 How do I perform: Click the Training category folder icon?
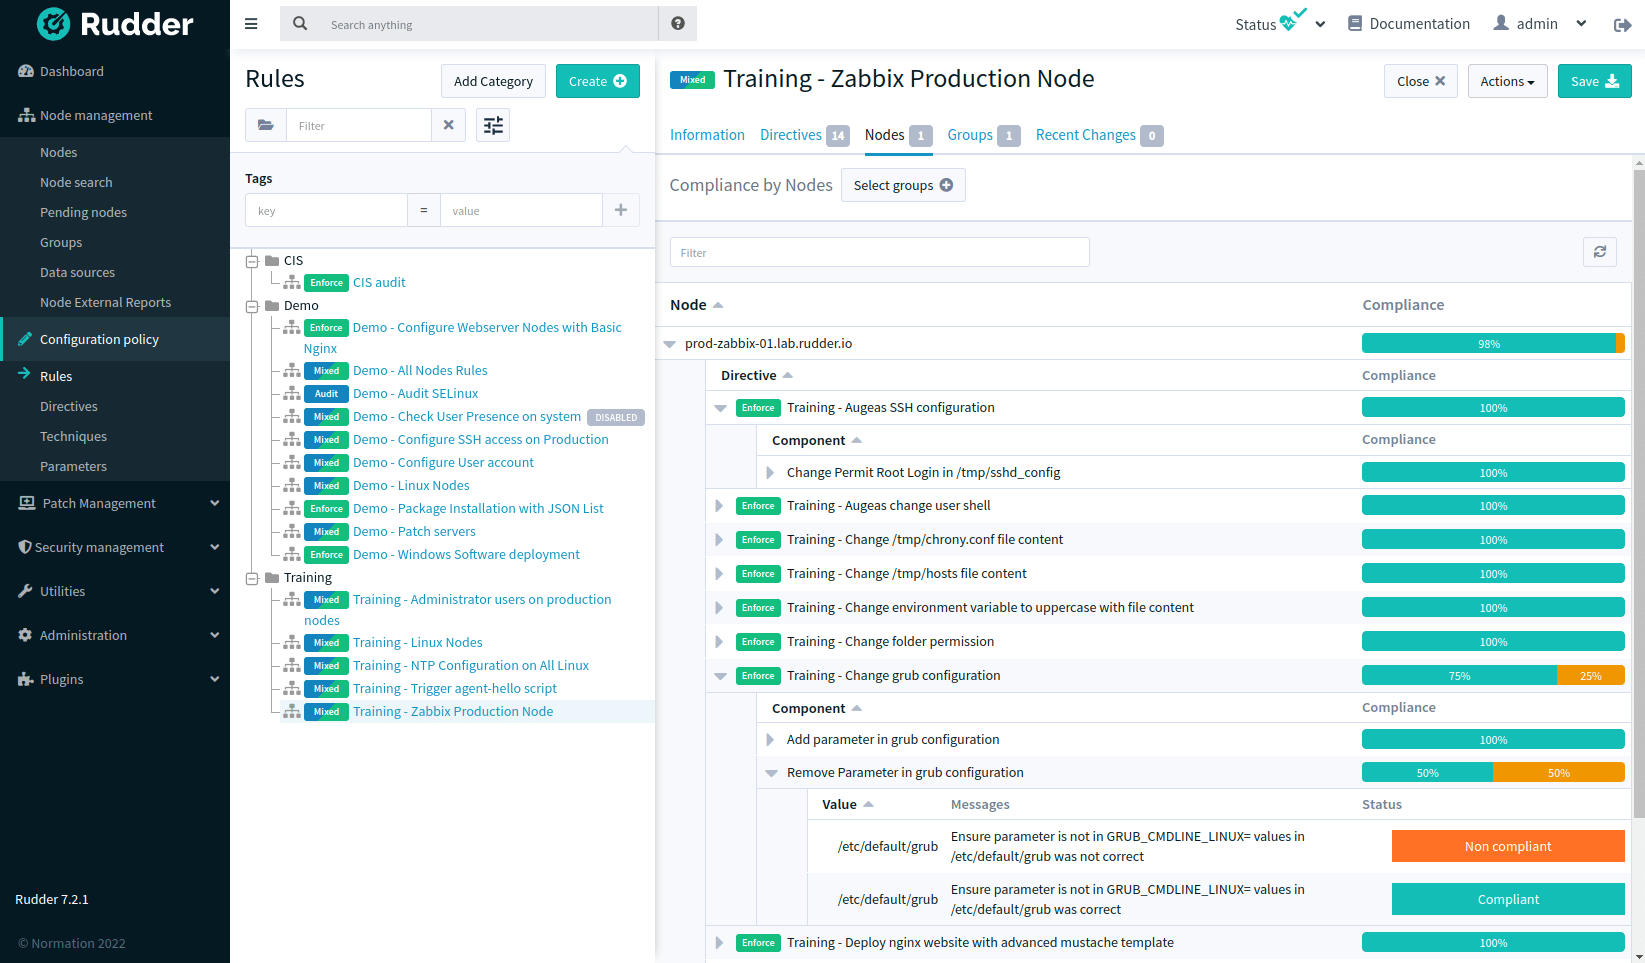pos(272,577)
